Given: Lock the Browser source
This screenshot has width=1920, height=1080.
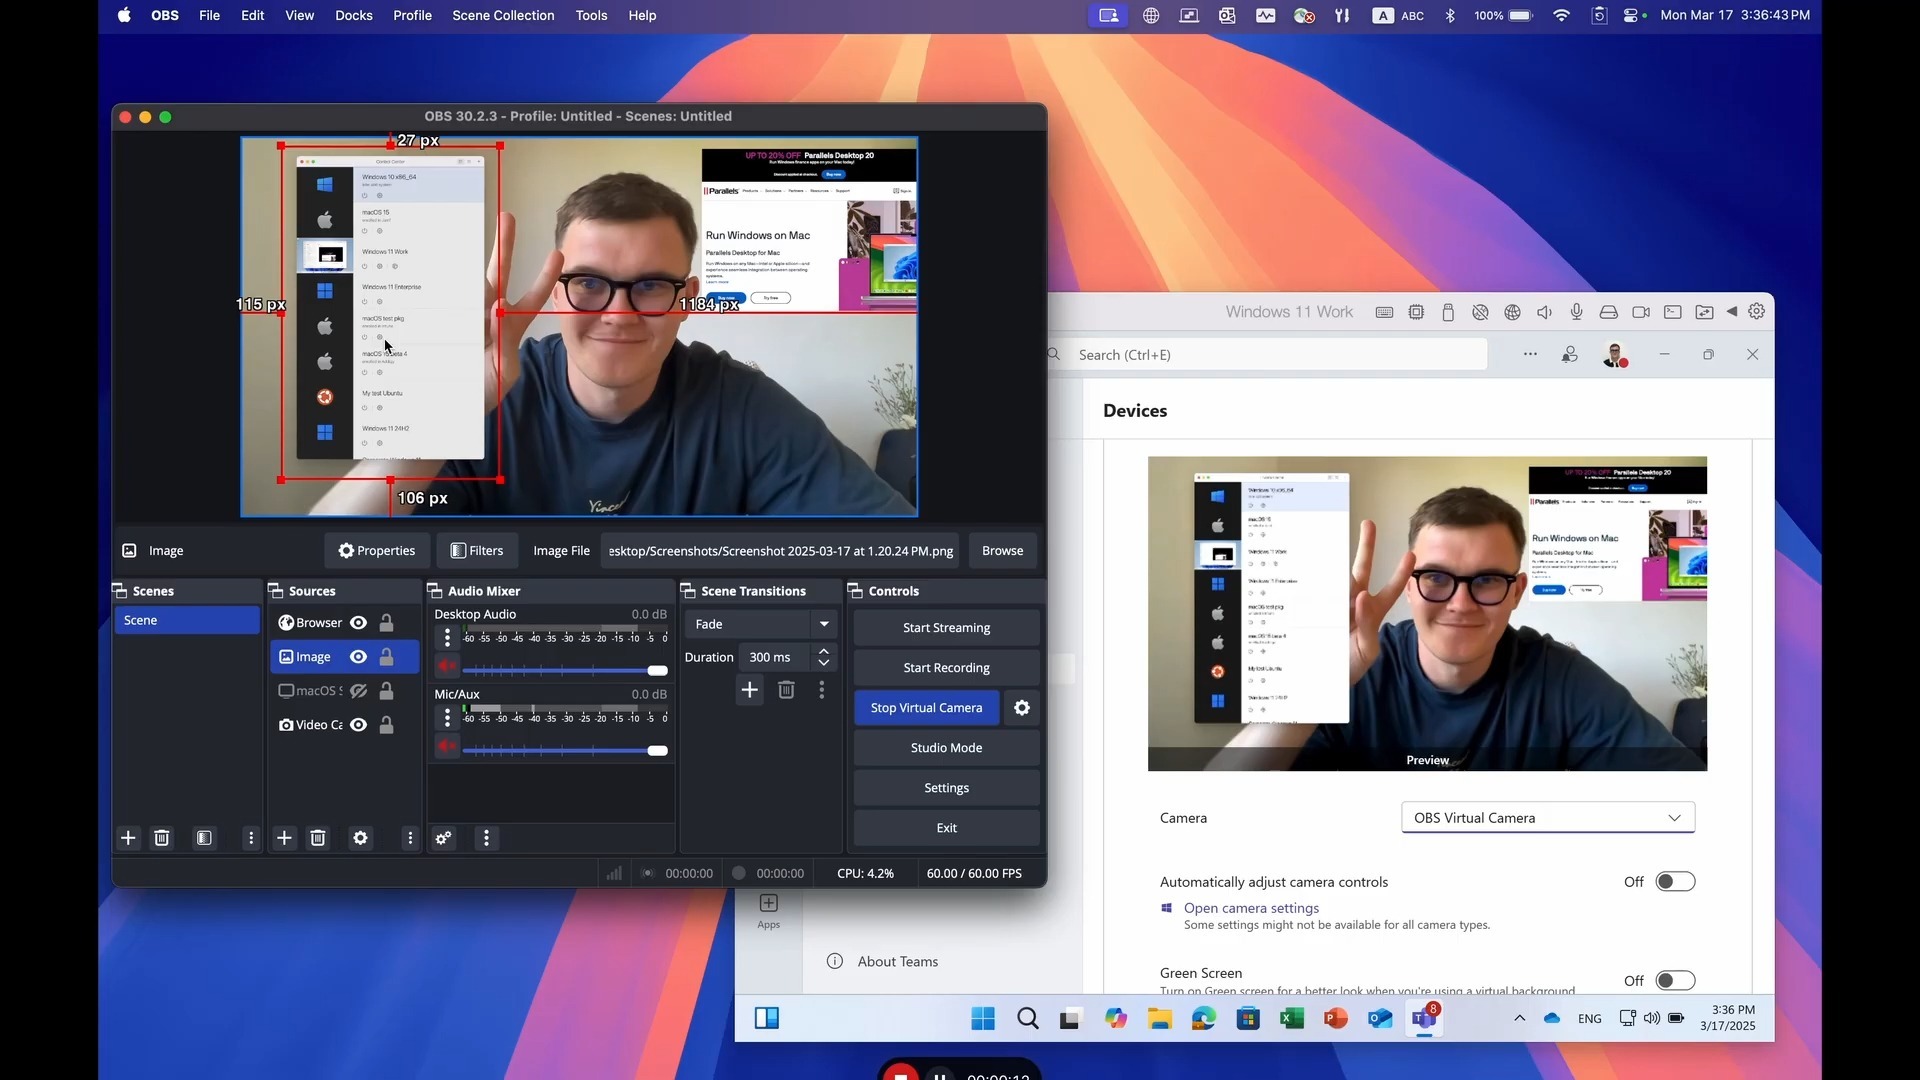Looking at the screenshot, I should pos(386,623).
